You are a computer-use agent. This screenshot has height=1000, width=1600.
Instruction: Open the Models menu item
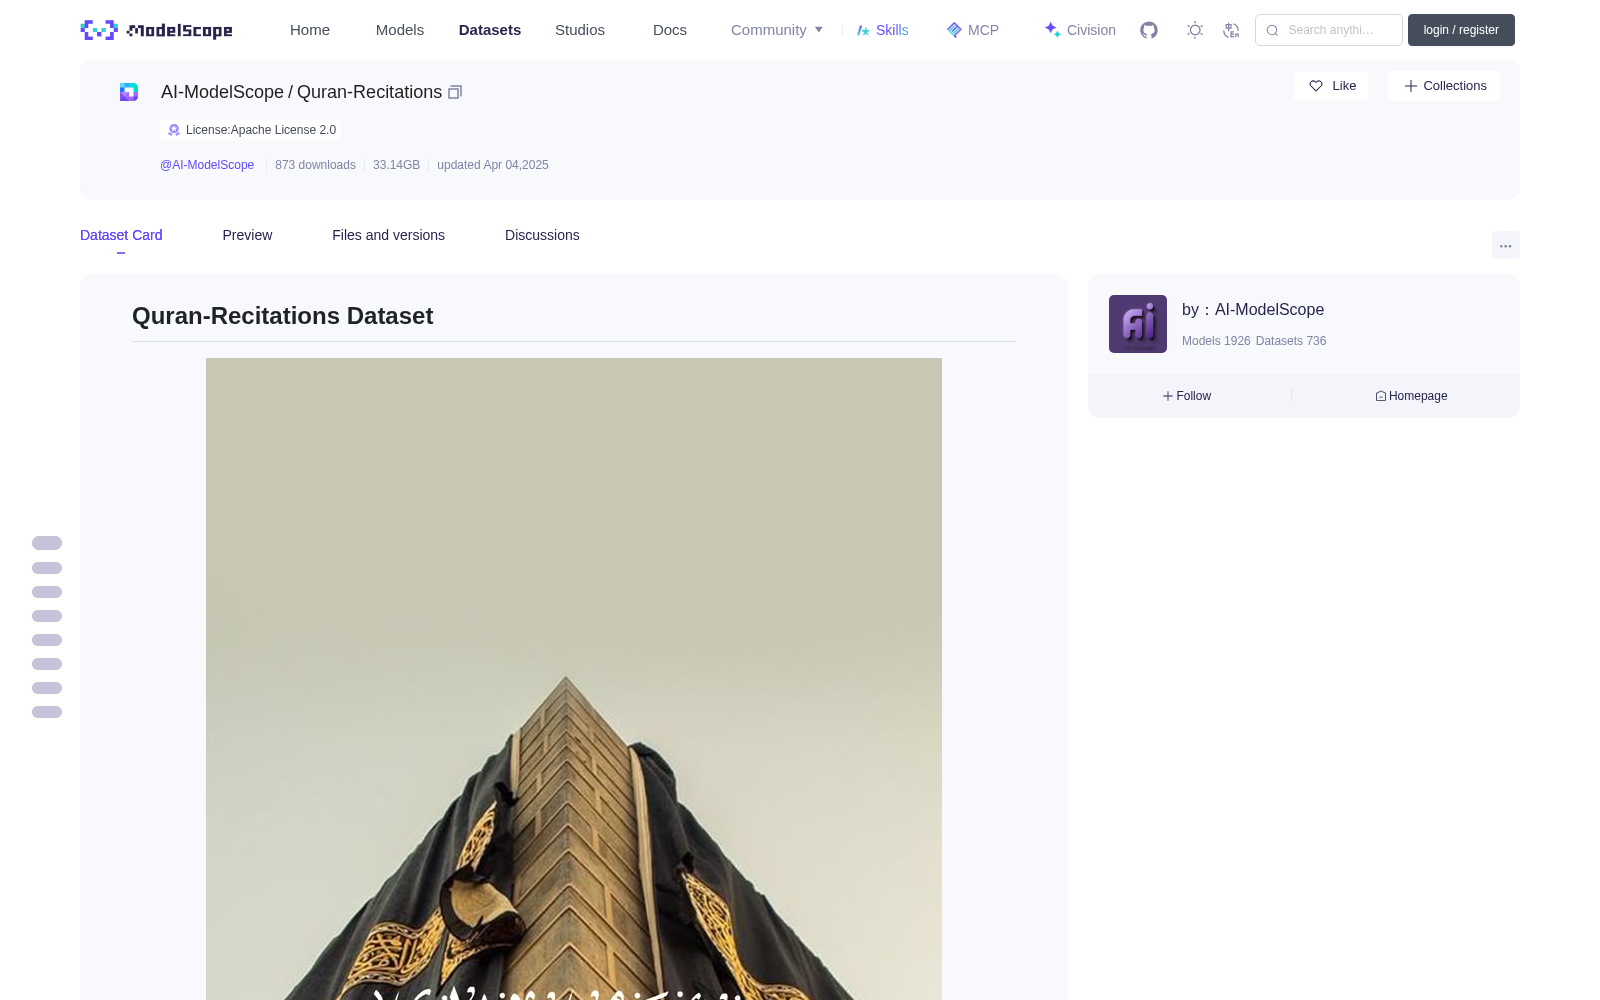coord(400,30)
